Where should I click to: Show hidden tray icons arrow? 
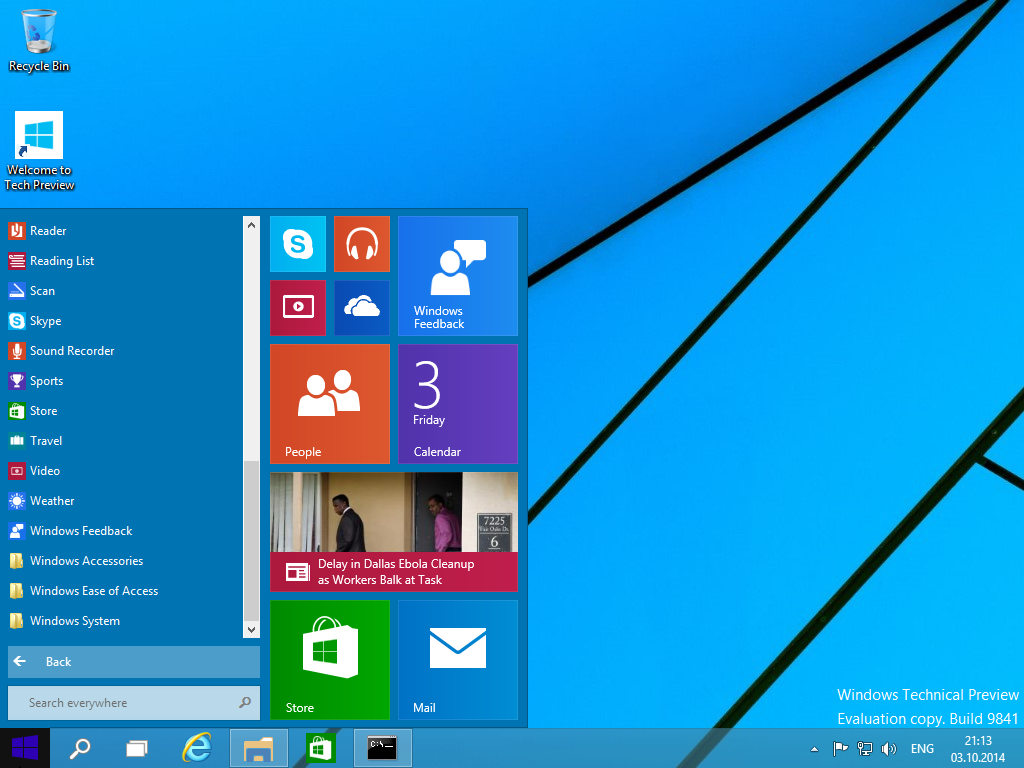[814, 749]
